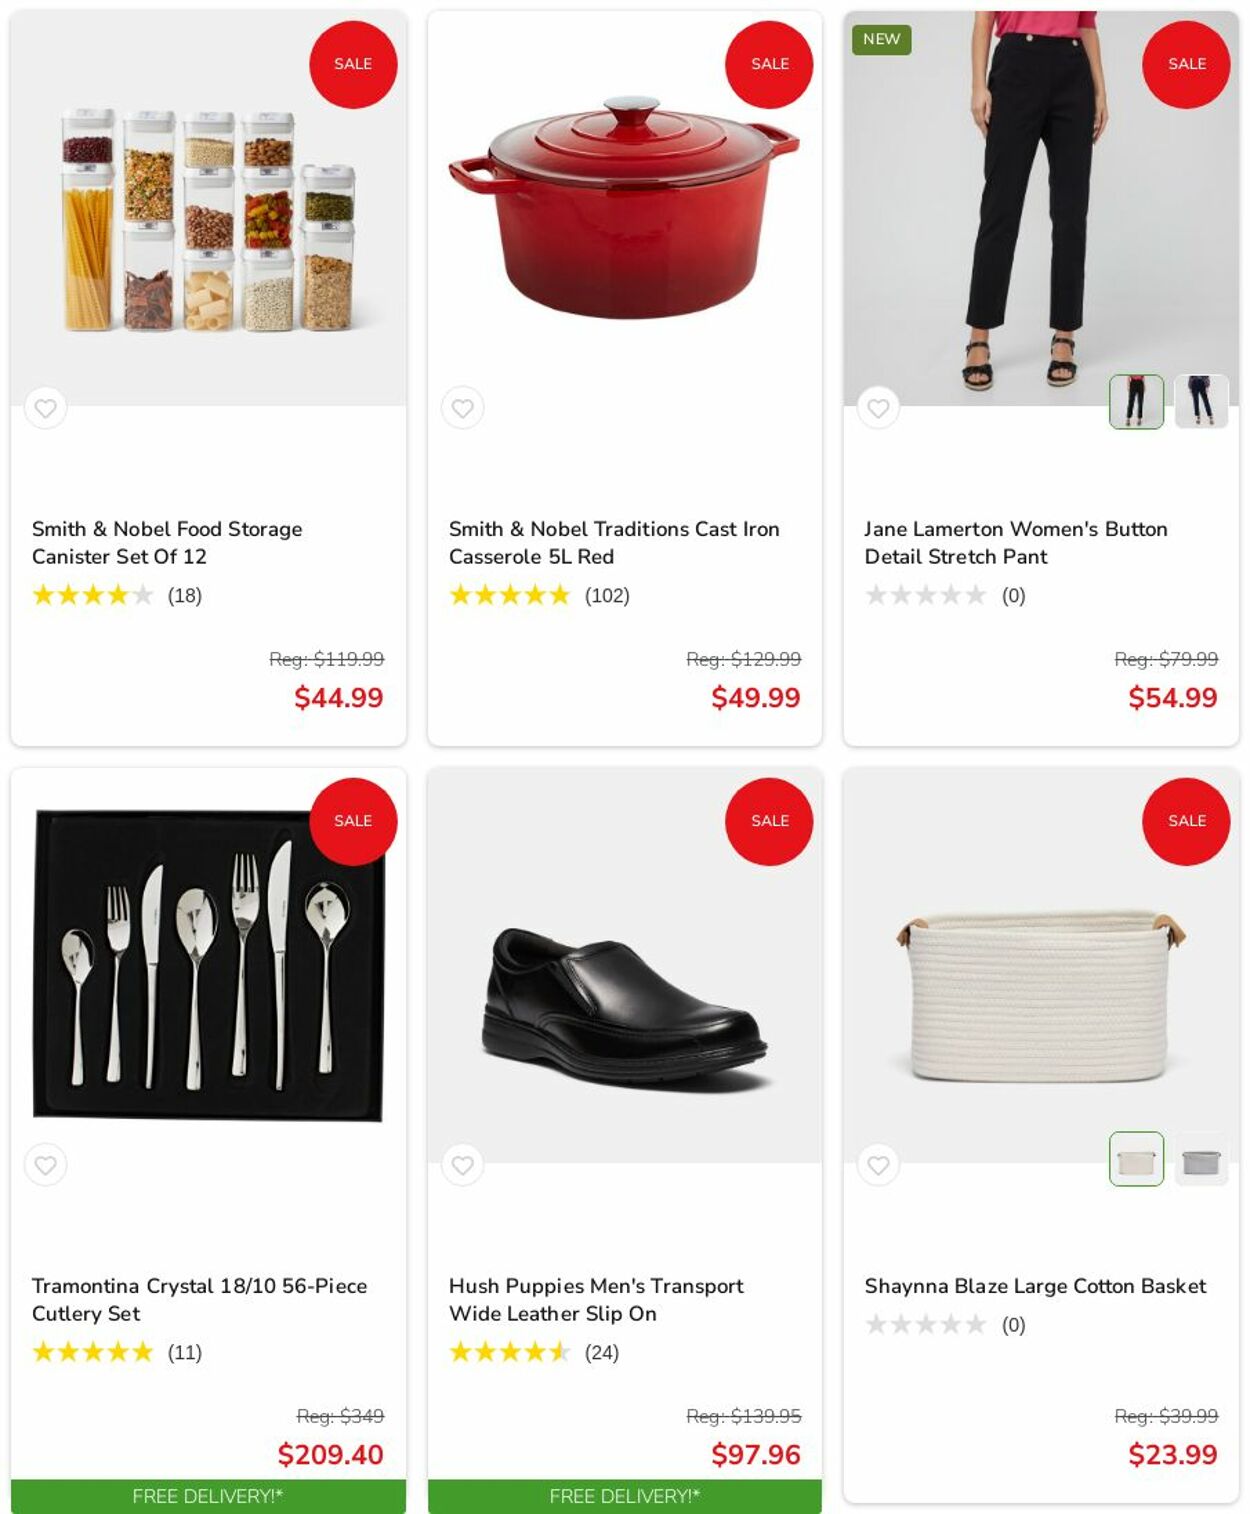Click star rating of casserole with 102 reviews
Viewport: 1250px width, 1514px height.
[x=509, y=596]
